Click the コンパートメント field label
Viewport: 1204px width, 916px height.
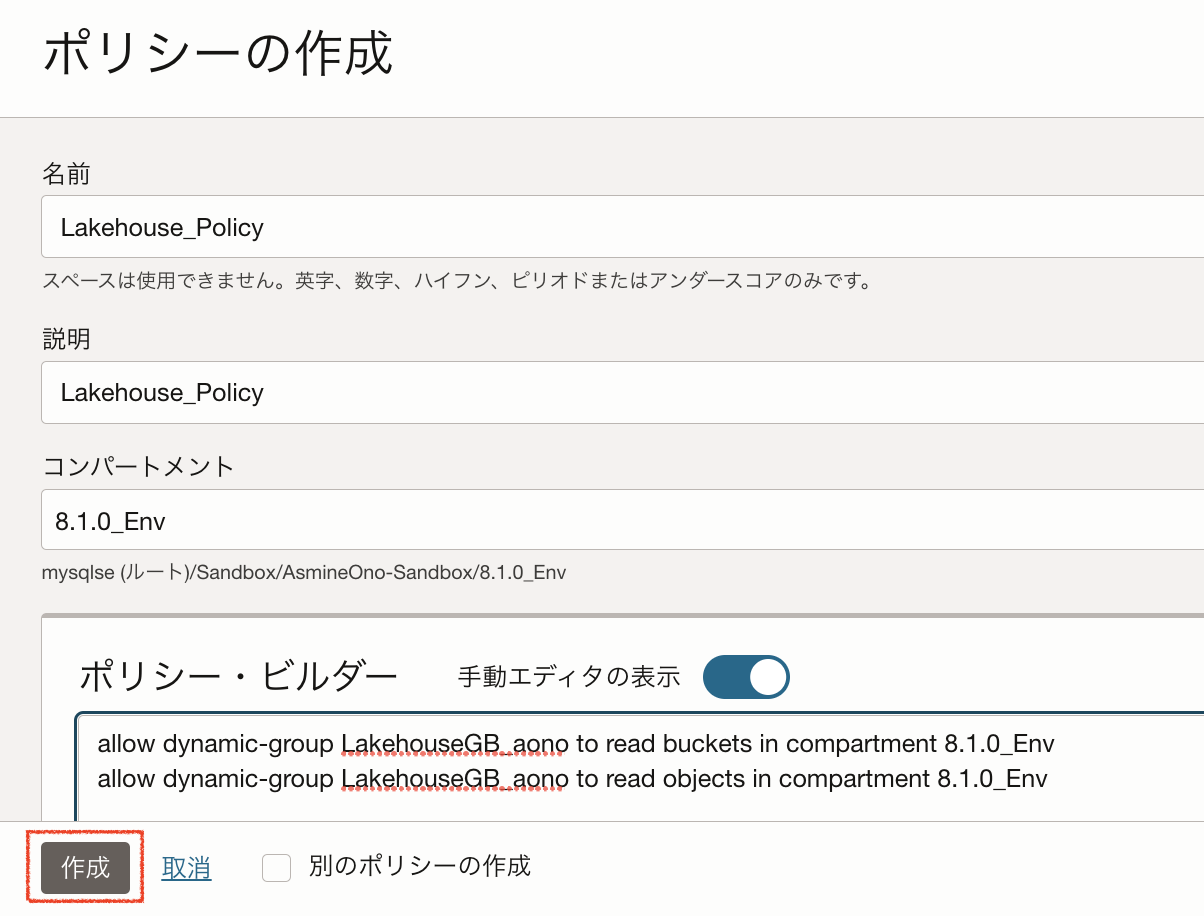pos(138,466)
